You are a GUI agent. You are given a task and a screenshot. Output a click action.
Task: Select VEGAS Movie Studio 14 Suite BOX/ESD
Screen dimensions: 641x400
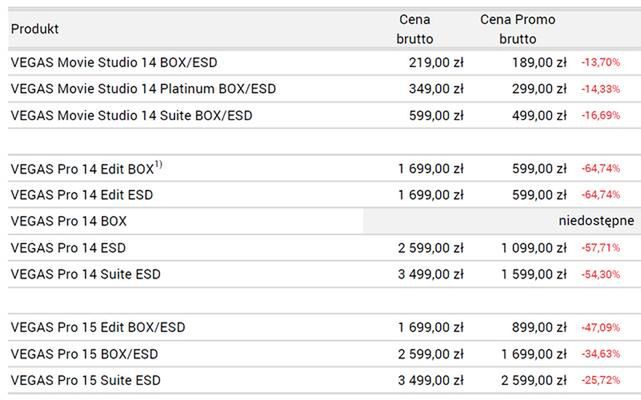[131, 116]
